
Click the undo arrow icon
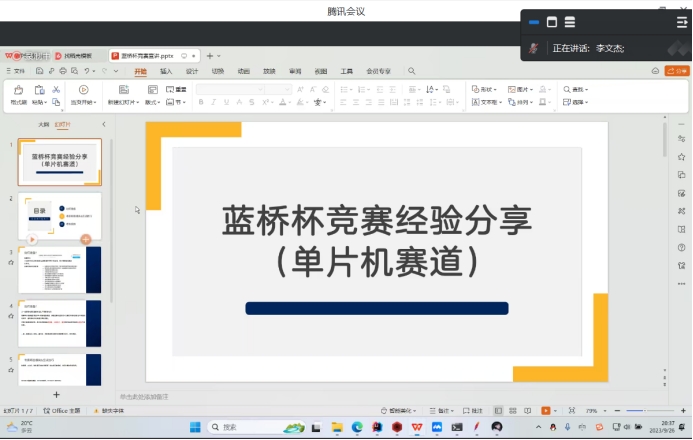(x=88, y=71)
